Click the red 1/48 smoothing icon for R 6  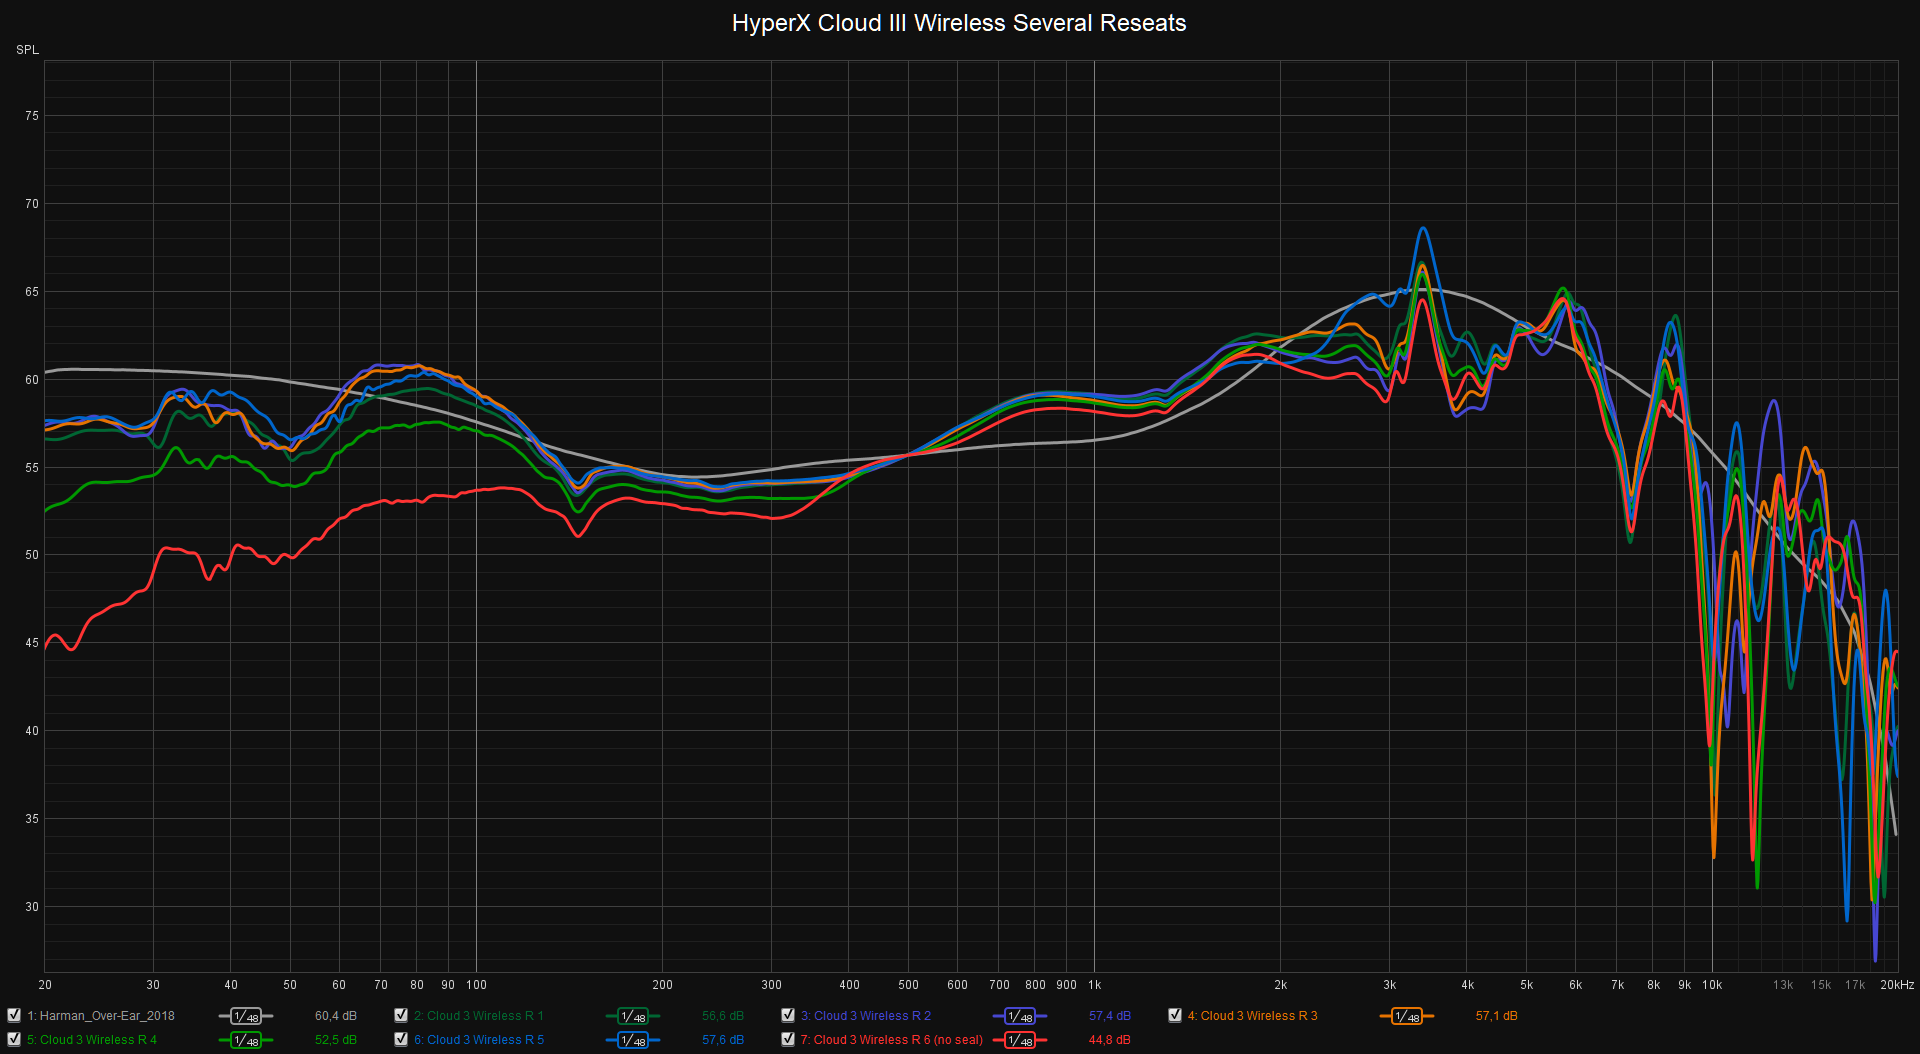[1020, 1040]
